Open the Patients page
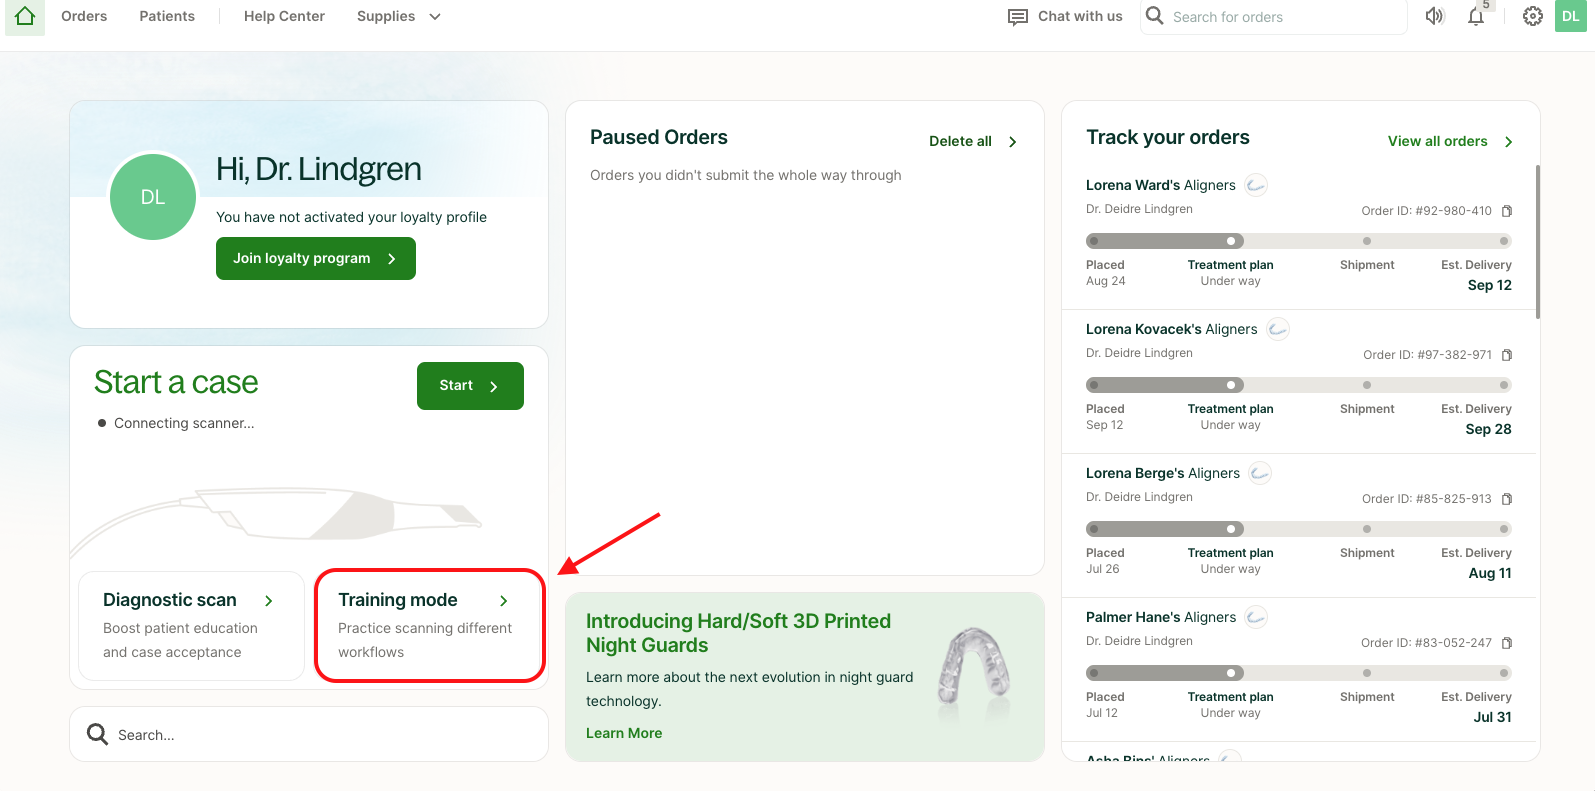 click(167, 17)
